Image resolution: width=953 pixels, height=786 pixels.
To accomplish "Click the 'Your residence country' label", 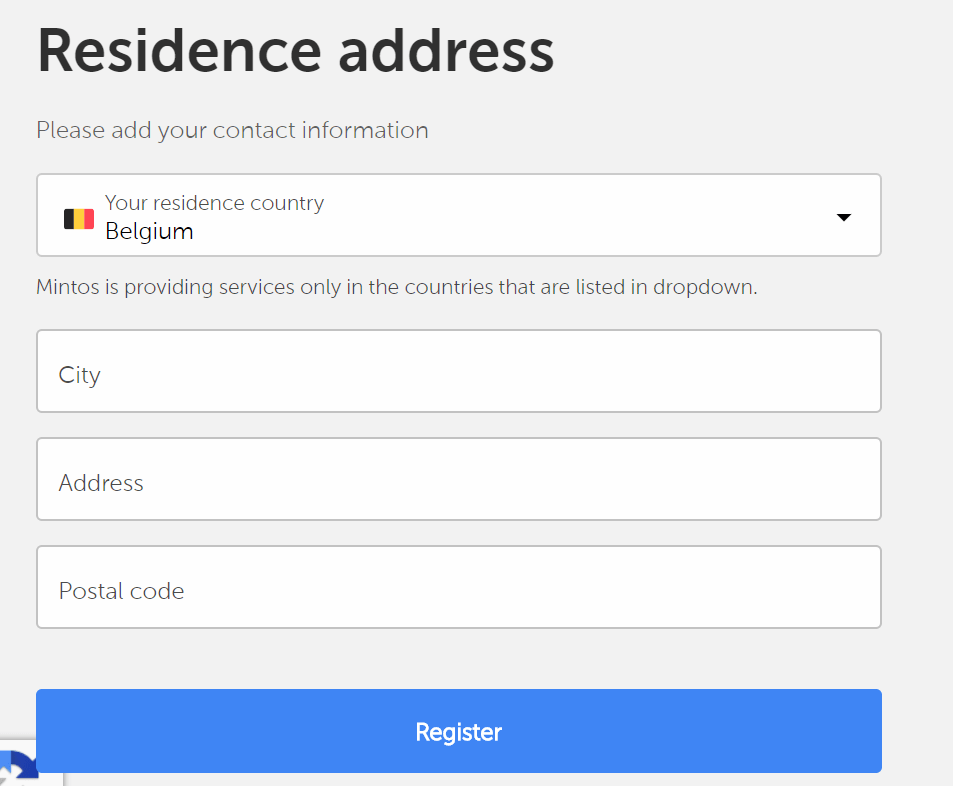I will (214, 203).
